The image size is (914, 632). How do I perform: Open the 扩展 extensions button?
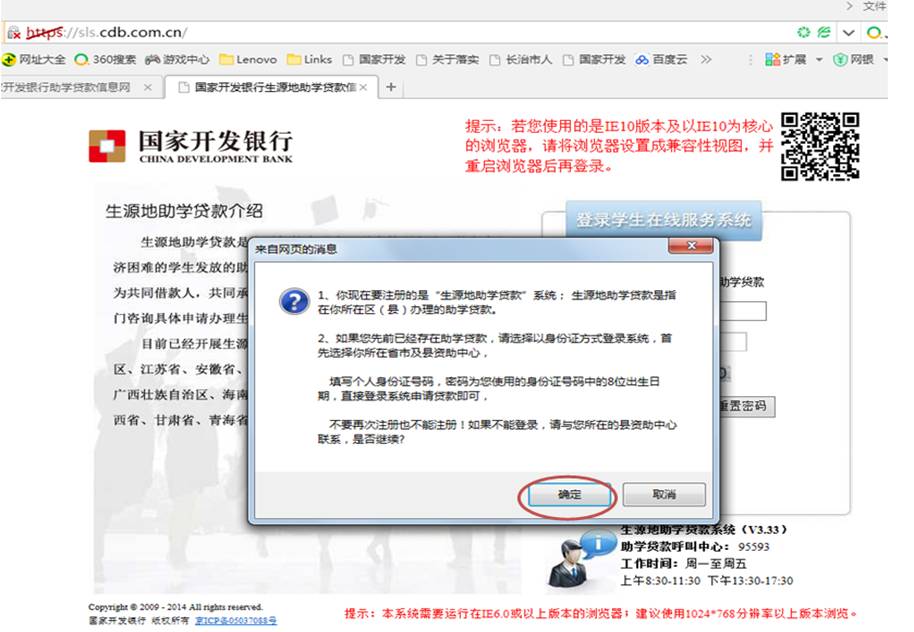tap(786, 59)
